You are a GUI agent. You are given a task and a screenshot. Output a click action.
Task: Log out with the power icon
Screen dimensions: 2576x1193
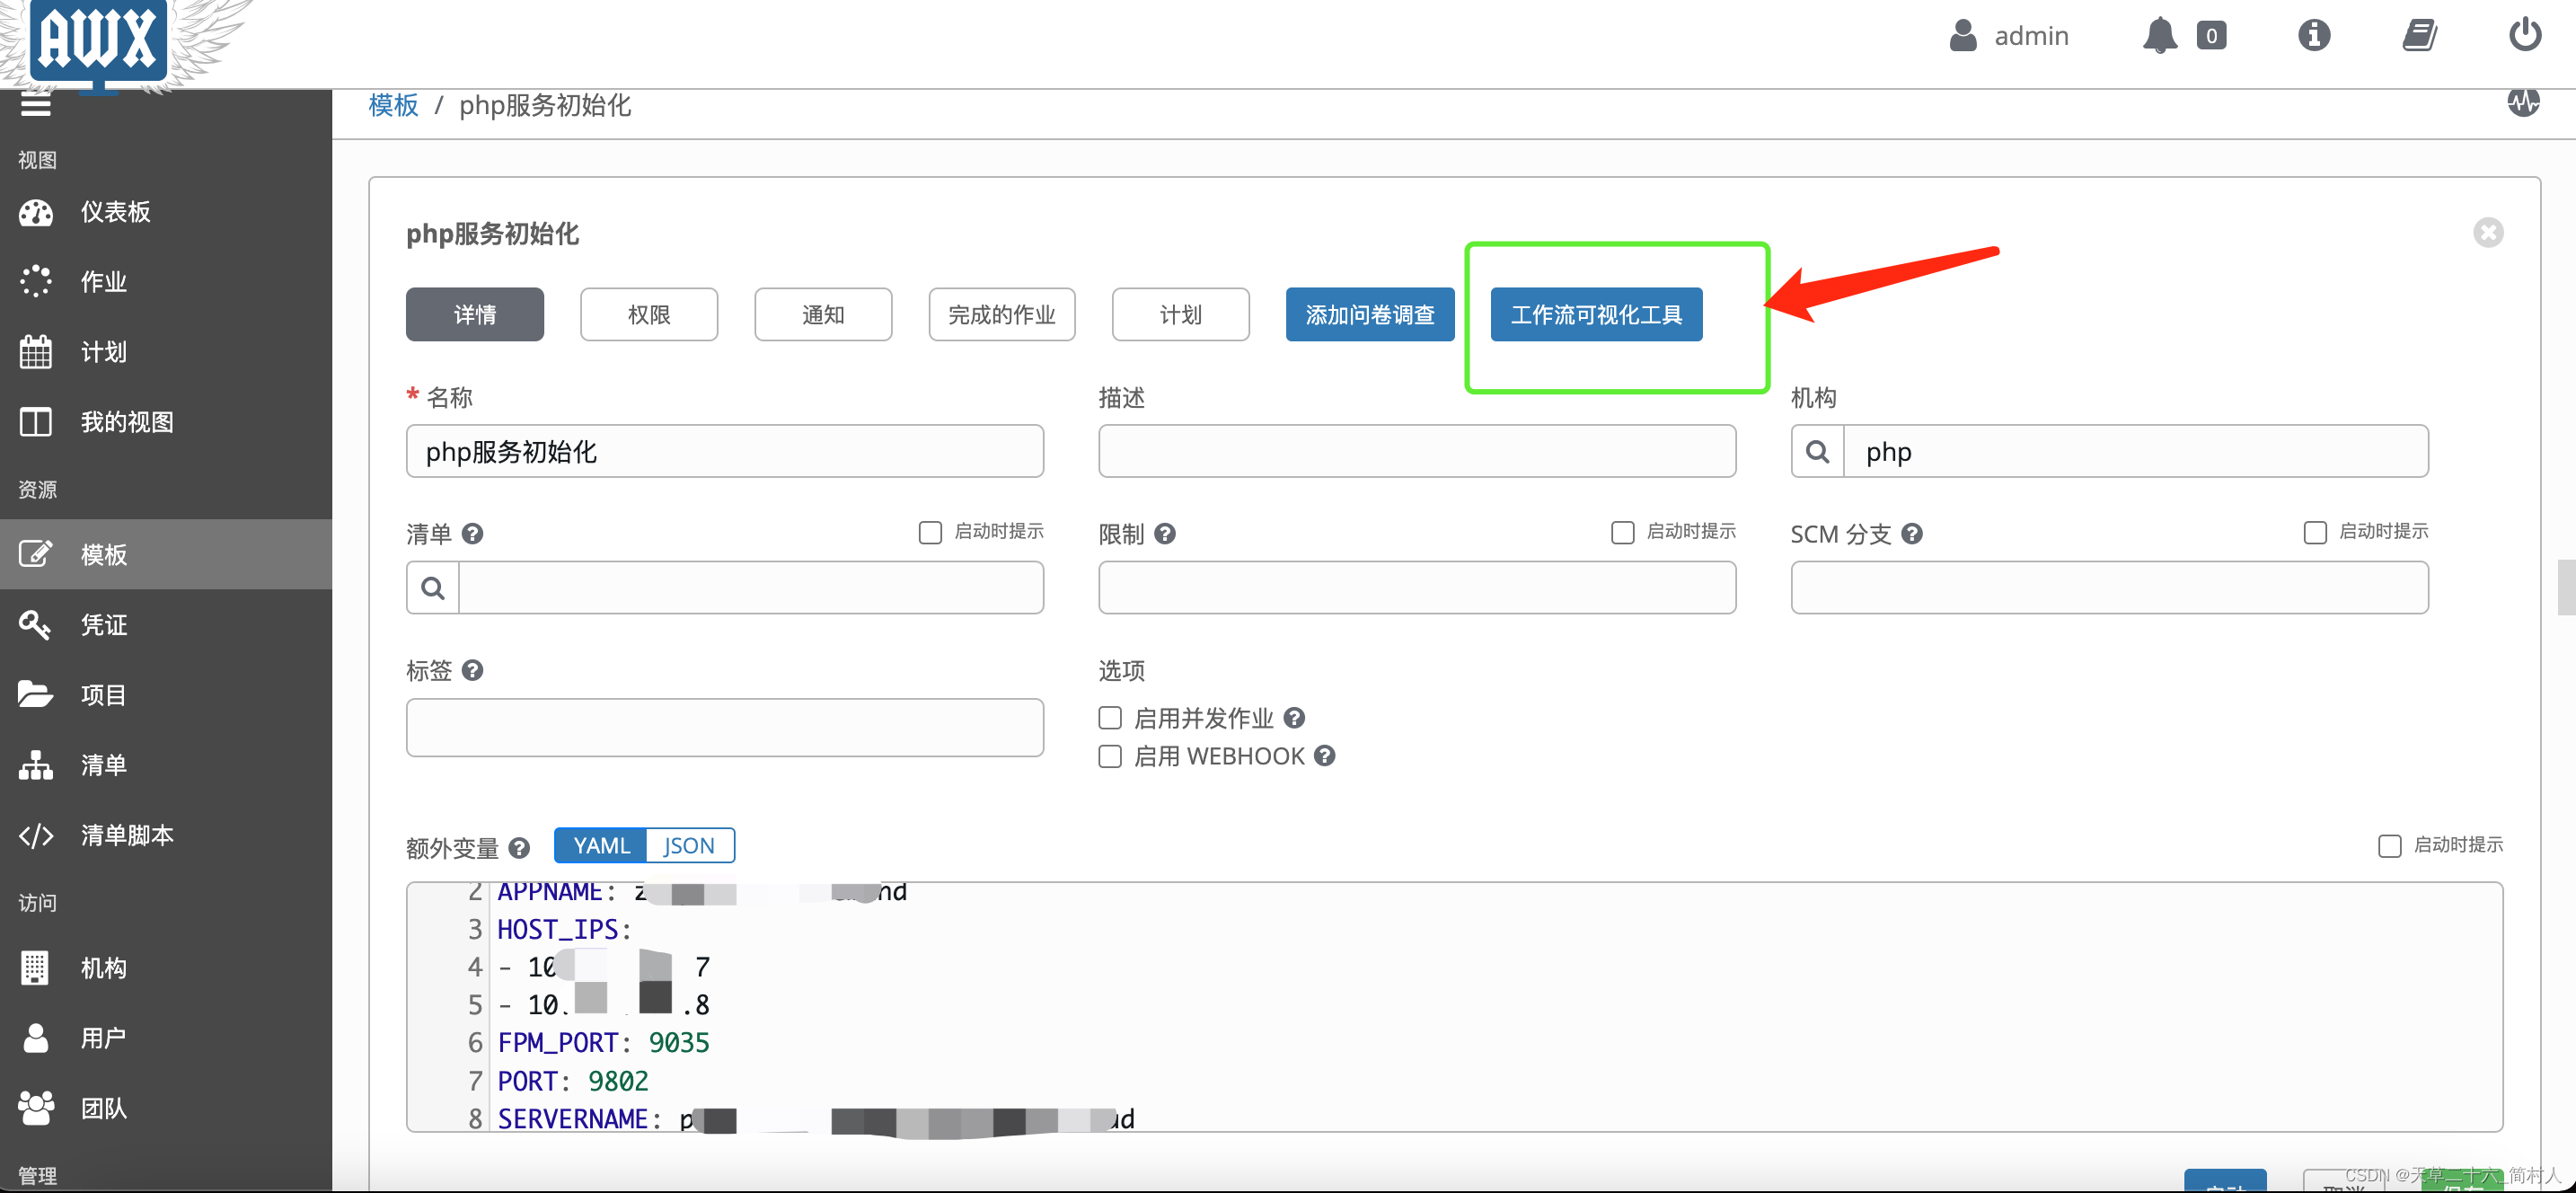click(x=2525, y=35)
